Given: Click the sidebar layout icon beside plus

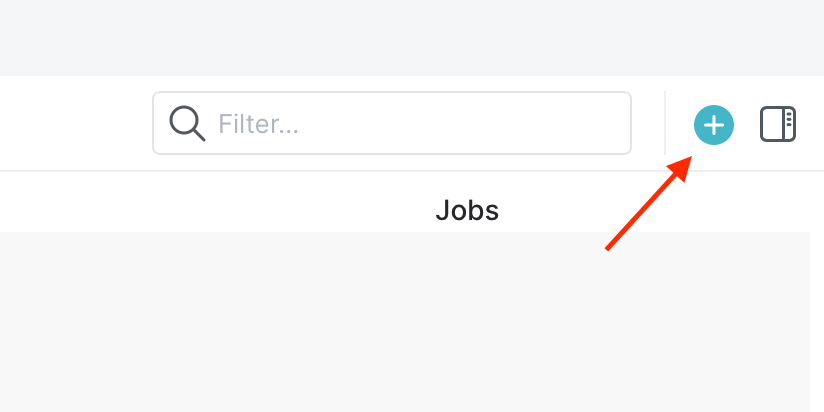Looking at the screenshot, I should tap(778, 125).
